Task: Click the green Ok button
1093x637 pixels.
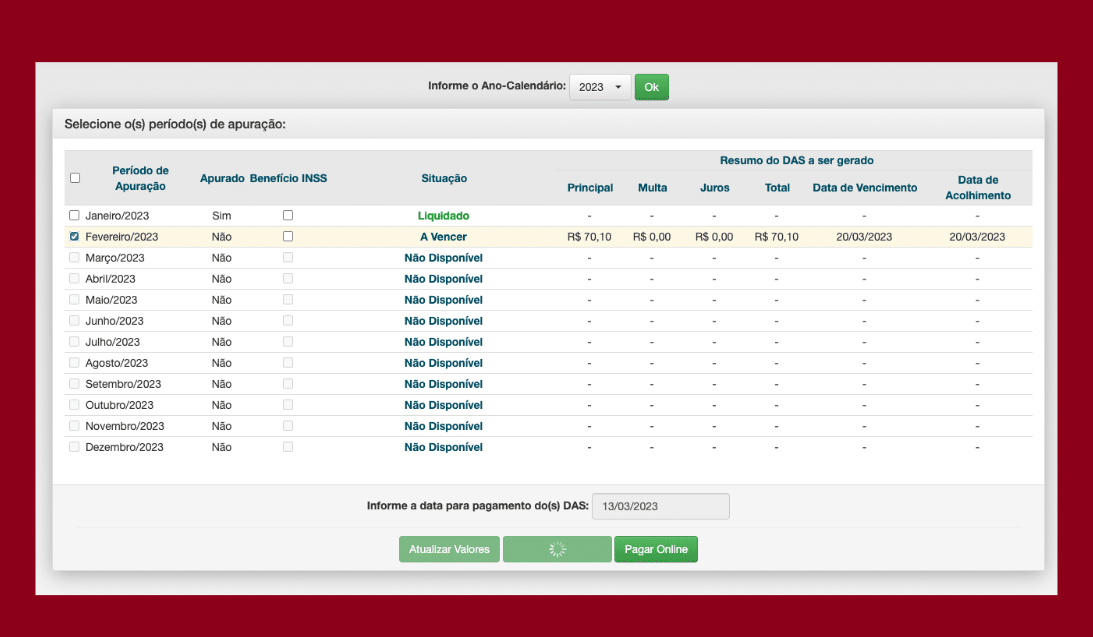Action: click(651, 87)
